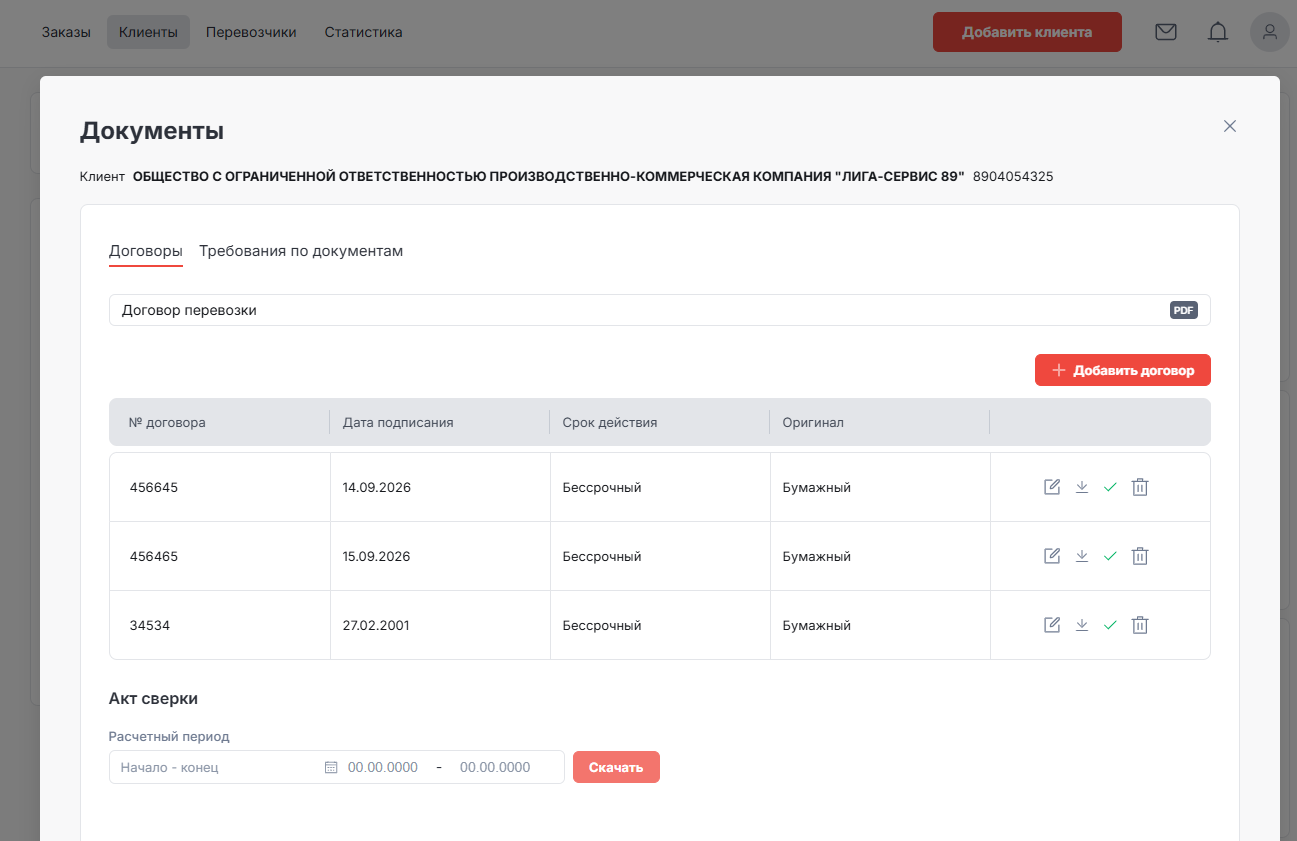Download contract 456465 file
The height and width of the screenshot is (841, 1297).
1081,556
